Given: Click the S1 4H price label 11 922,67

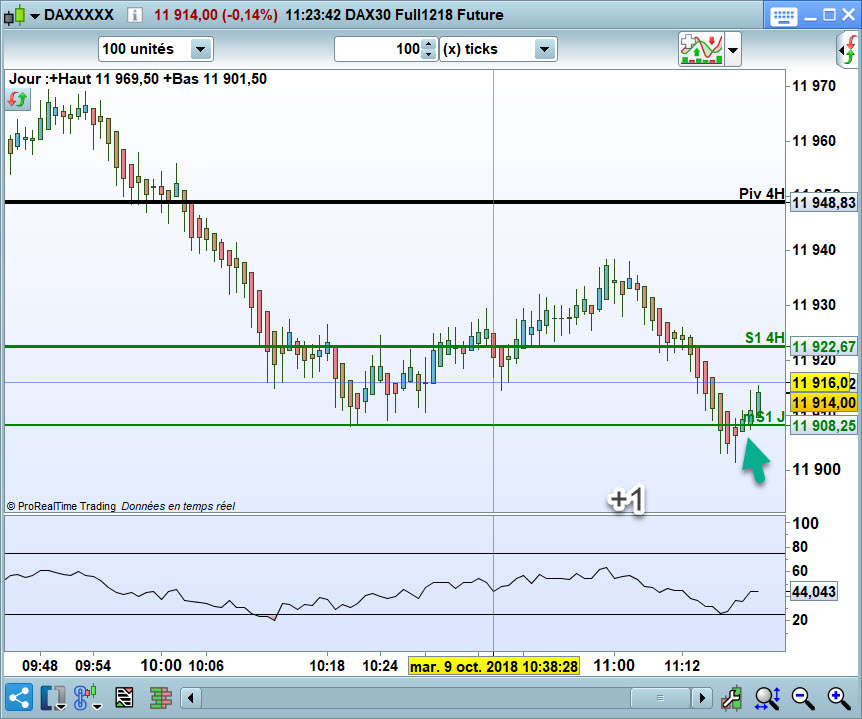Looking at the screenshot, I should 823,346.
